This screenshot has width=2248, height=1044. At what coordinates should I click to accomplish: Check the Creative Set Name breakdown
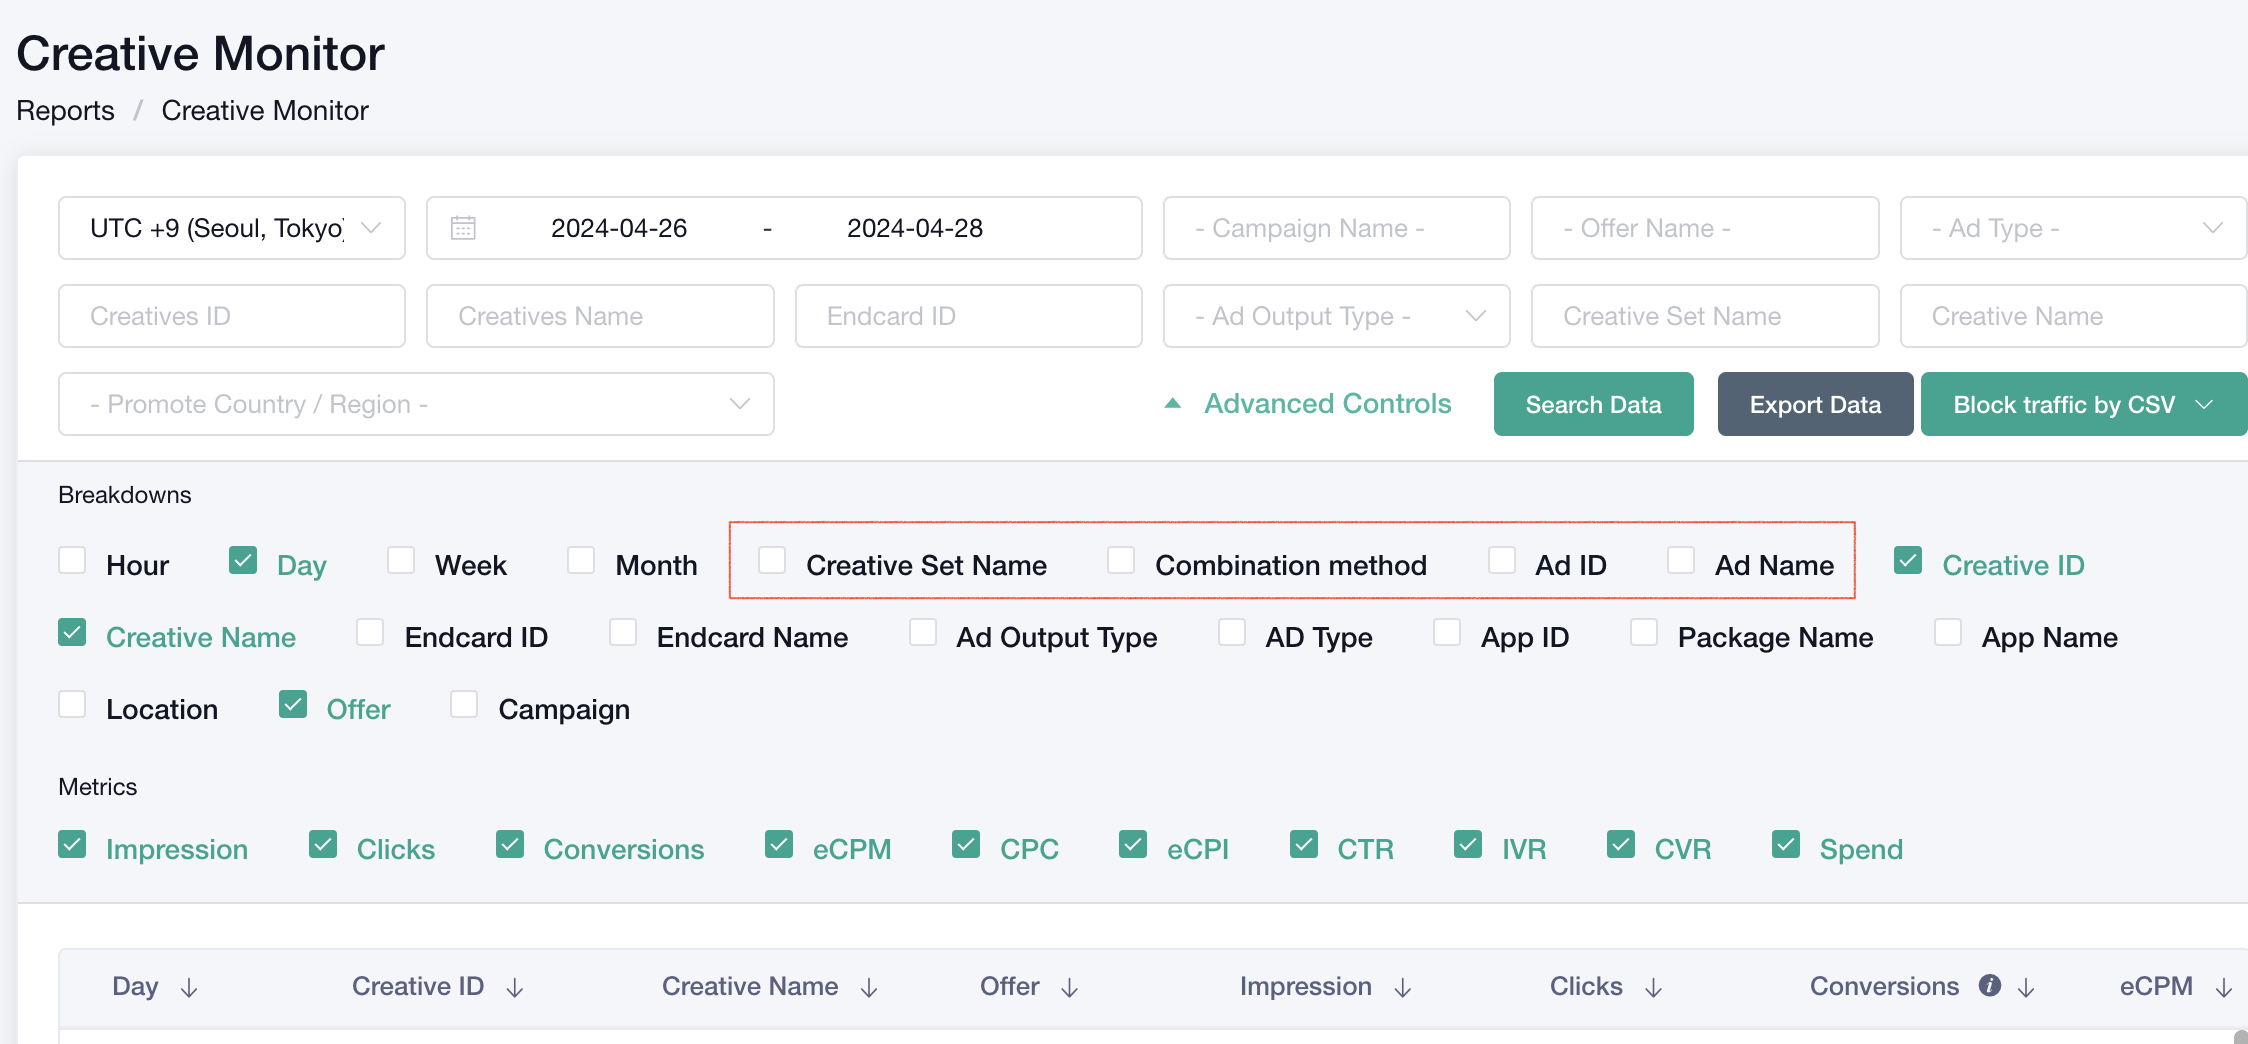(x=772, y=560)
